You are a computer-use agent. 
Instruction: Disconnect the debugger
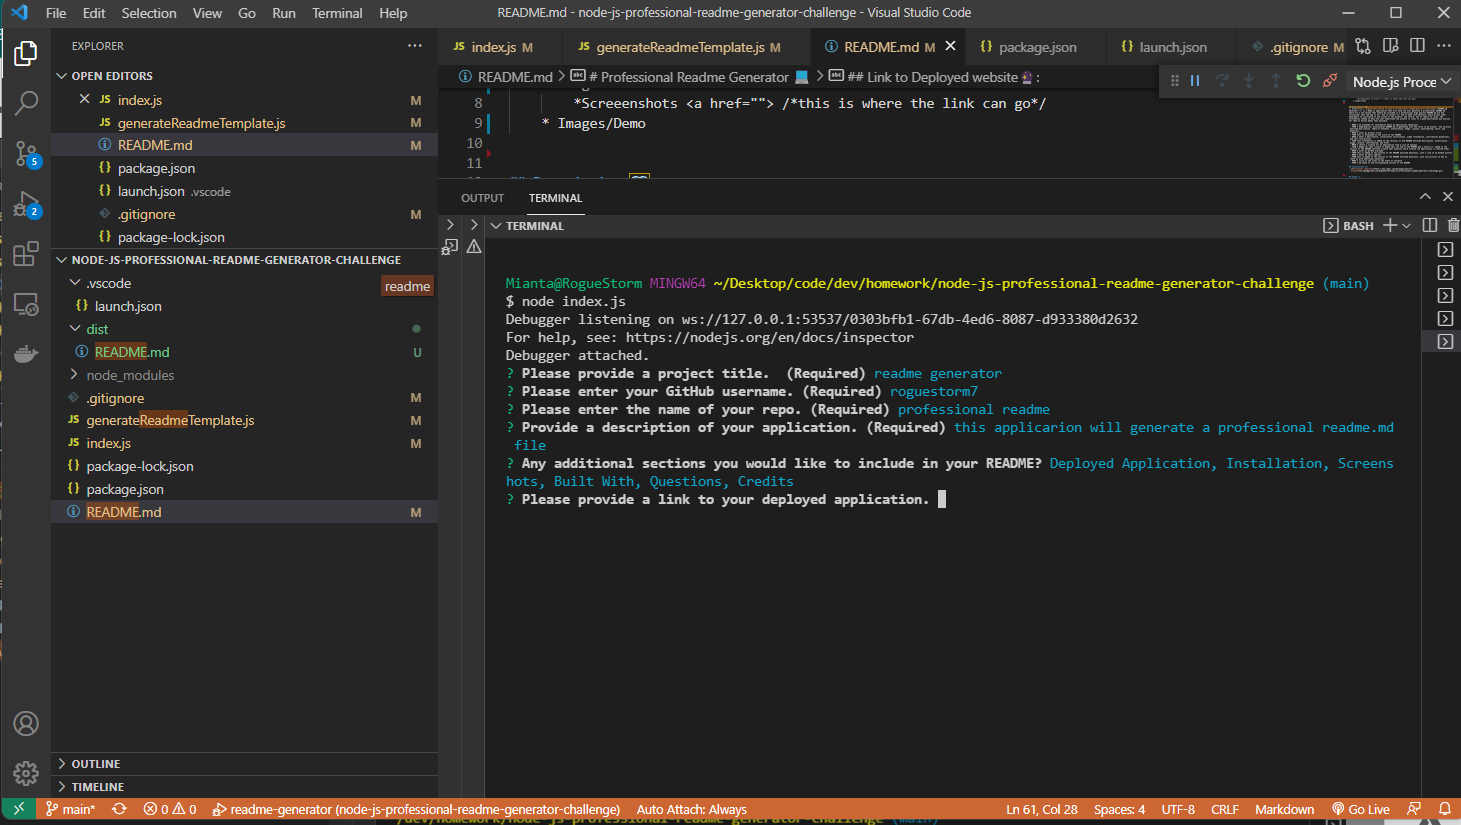pyautogui.click(x=1330, y=81)
